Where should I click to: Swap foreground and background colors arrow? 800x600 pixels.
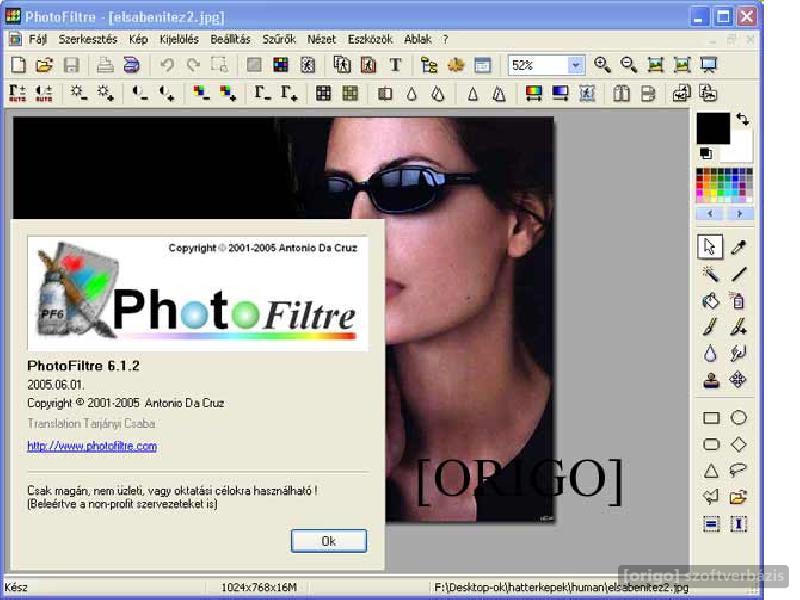(x=743, y=119)
